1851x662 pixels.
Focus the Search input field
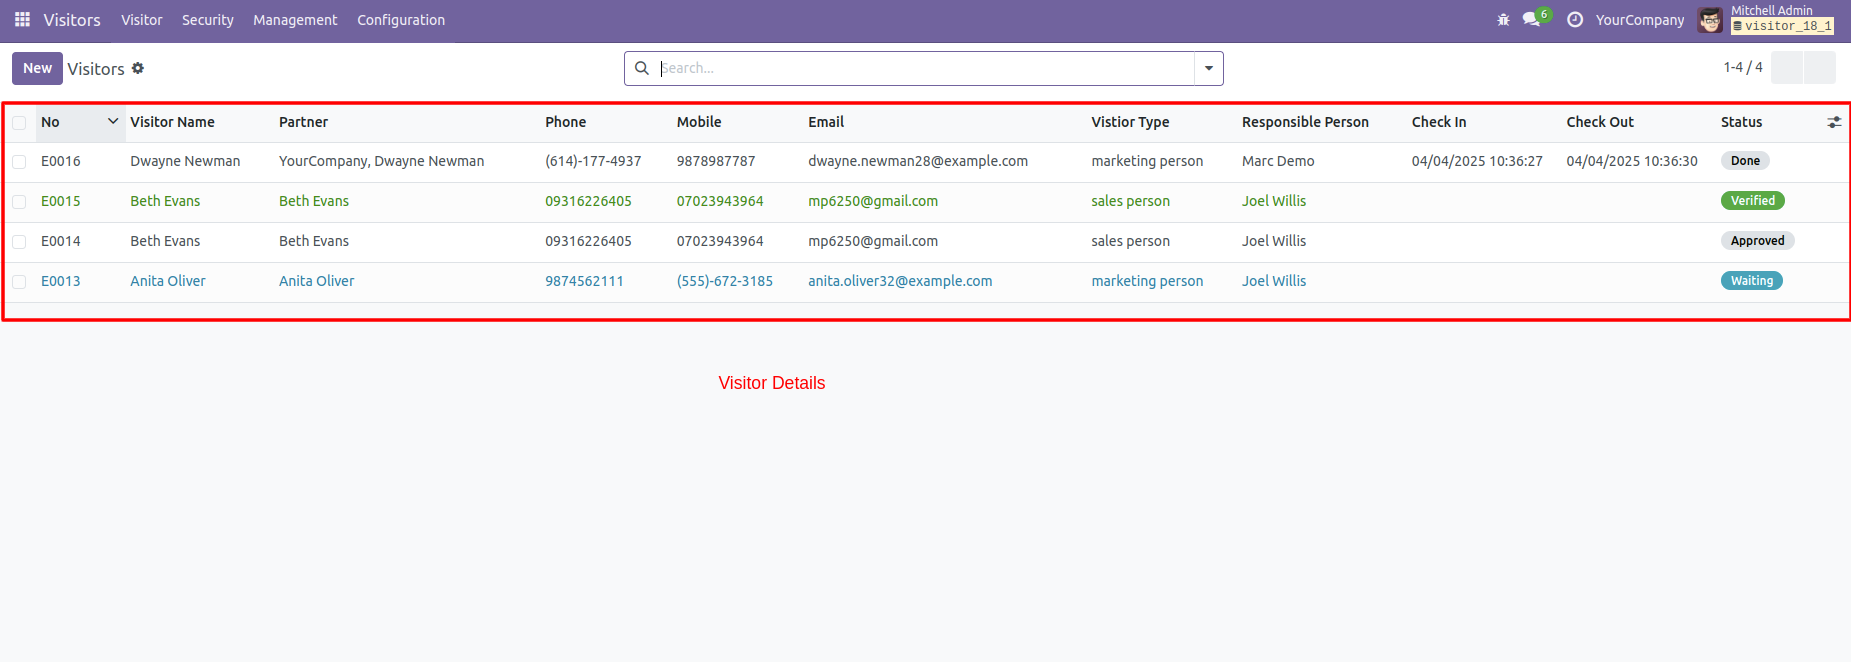(x=925, y=68)
